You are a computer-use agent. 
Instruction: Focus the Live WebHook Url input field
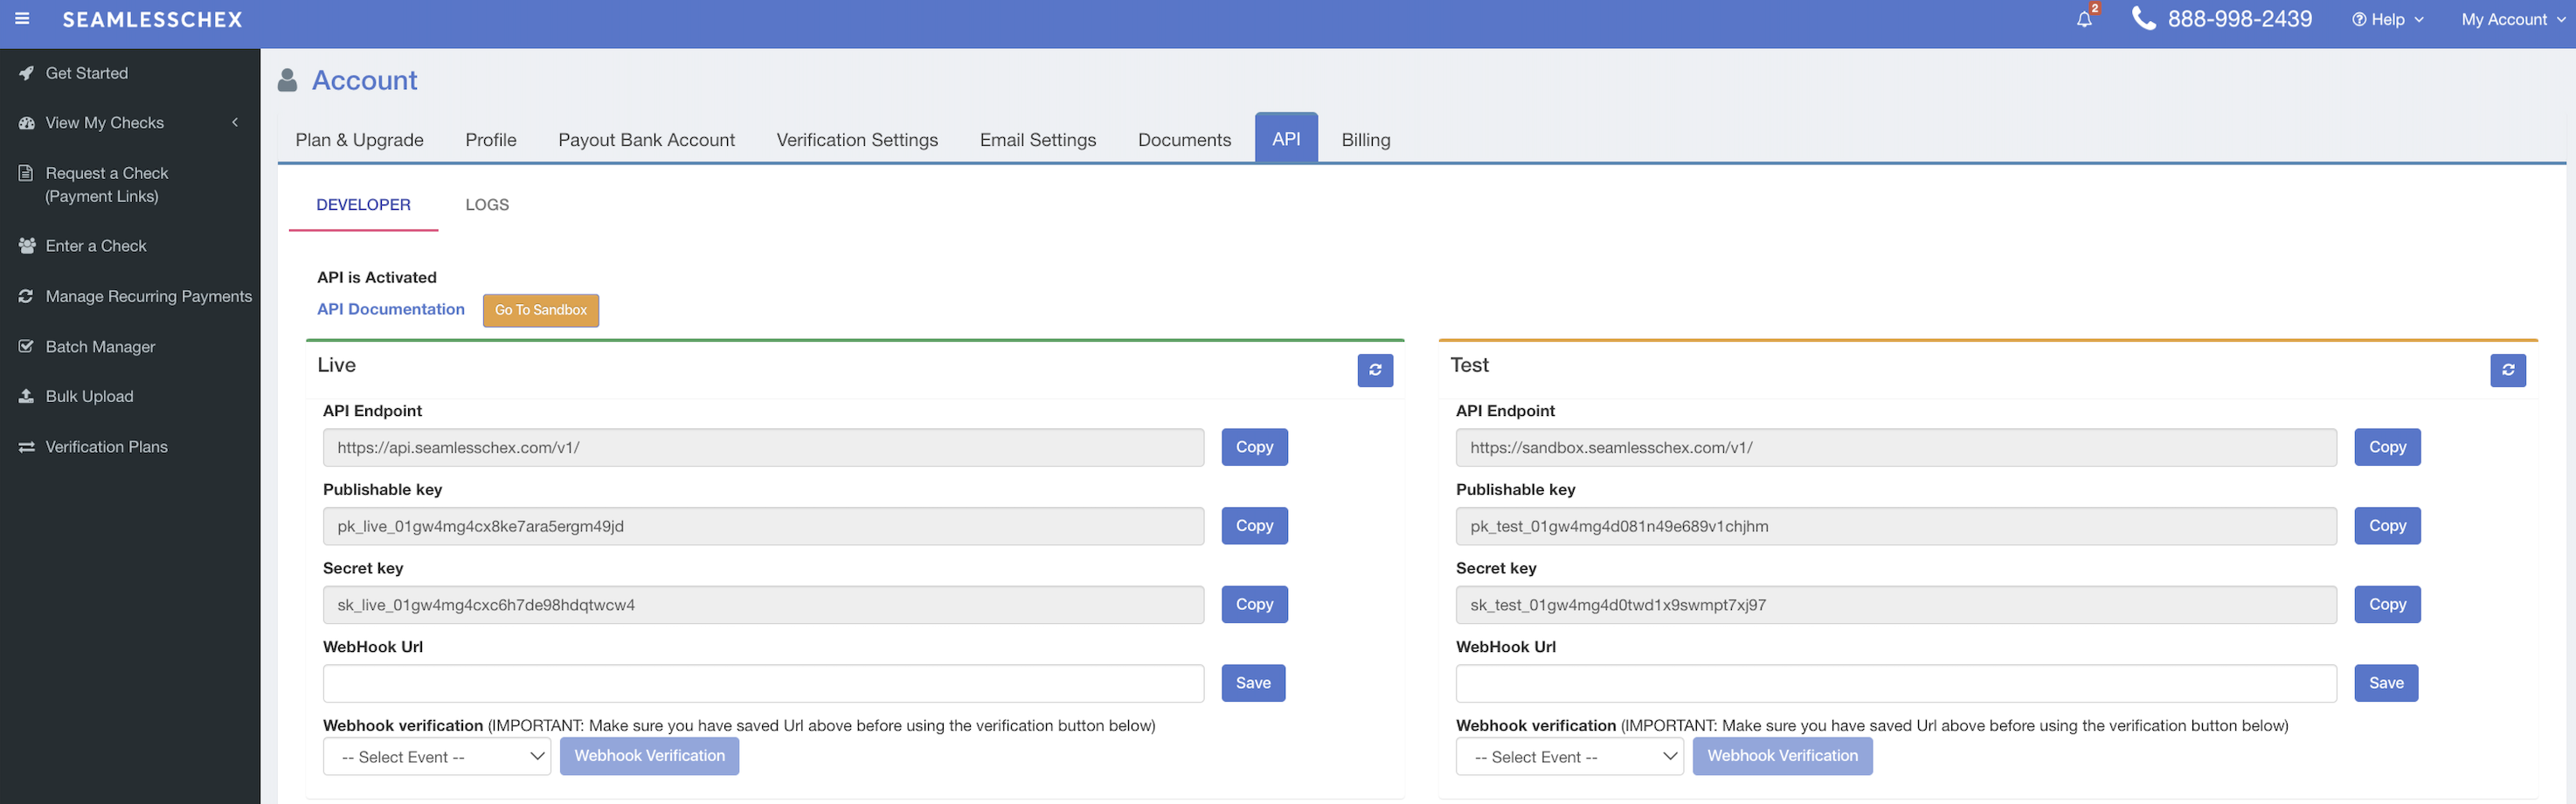pyautogui.click(x=763, y=684)
